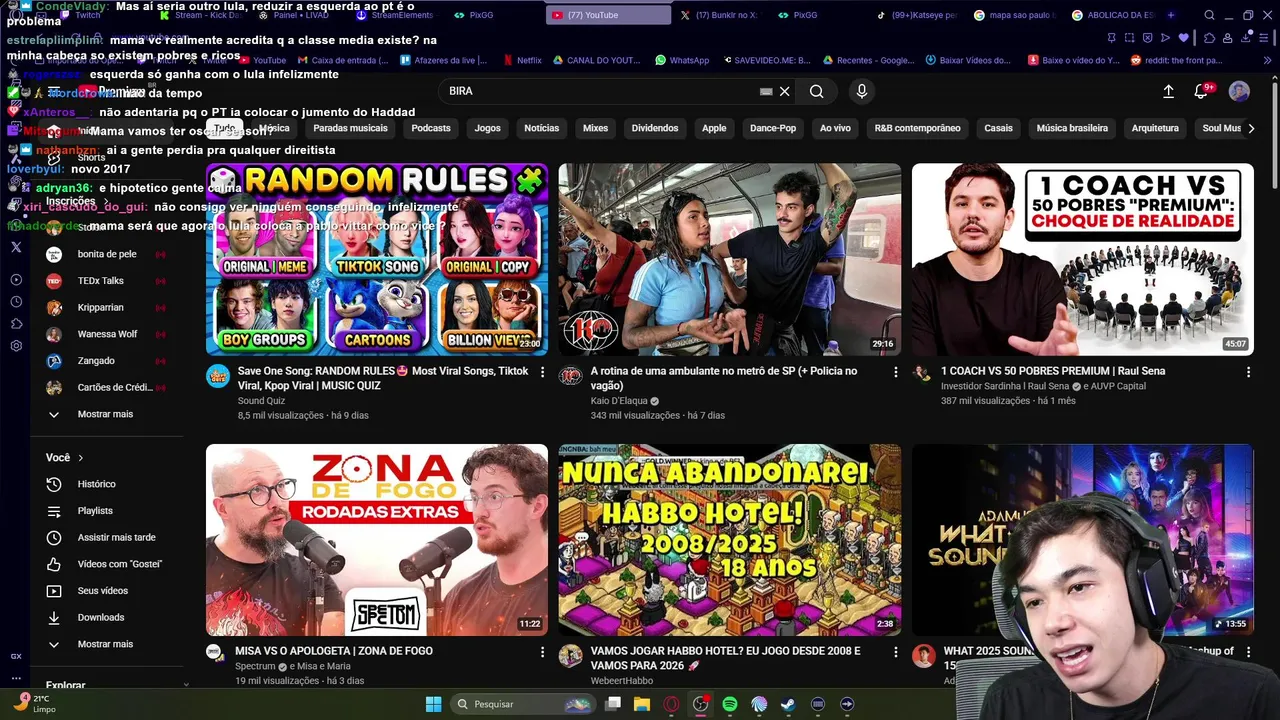This screenshot has width=1280, height=720.
Task: Open the account avatar menu
Action: 1239,91
